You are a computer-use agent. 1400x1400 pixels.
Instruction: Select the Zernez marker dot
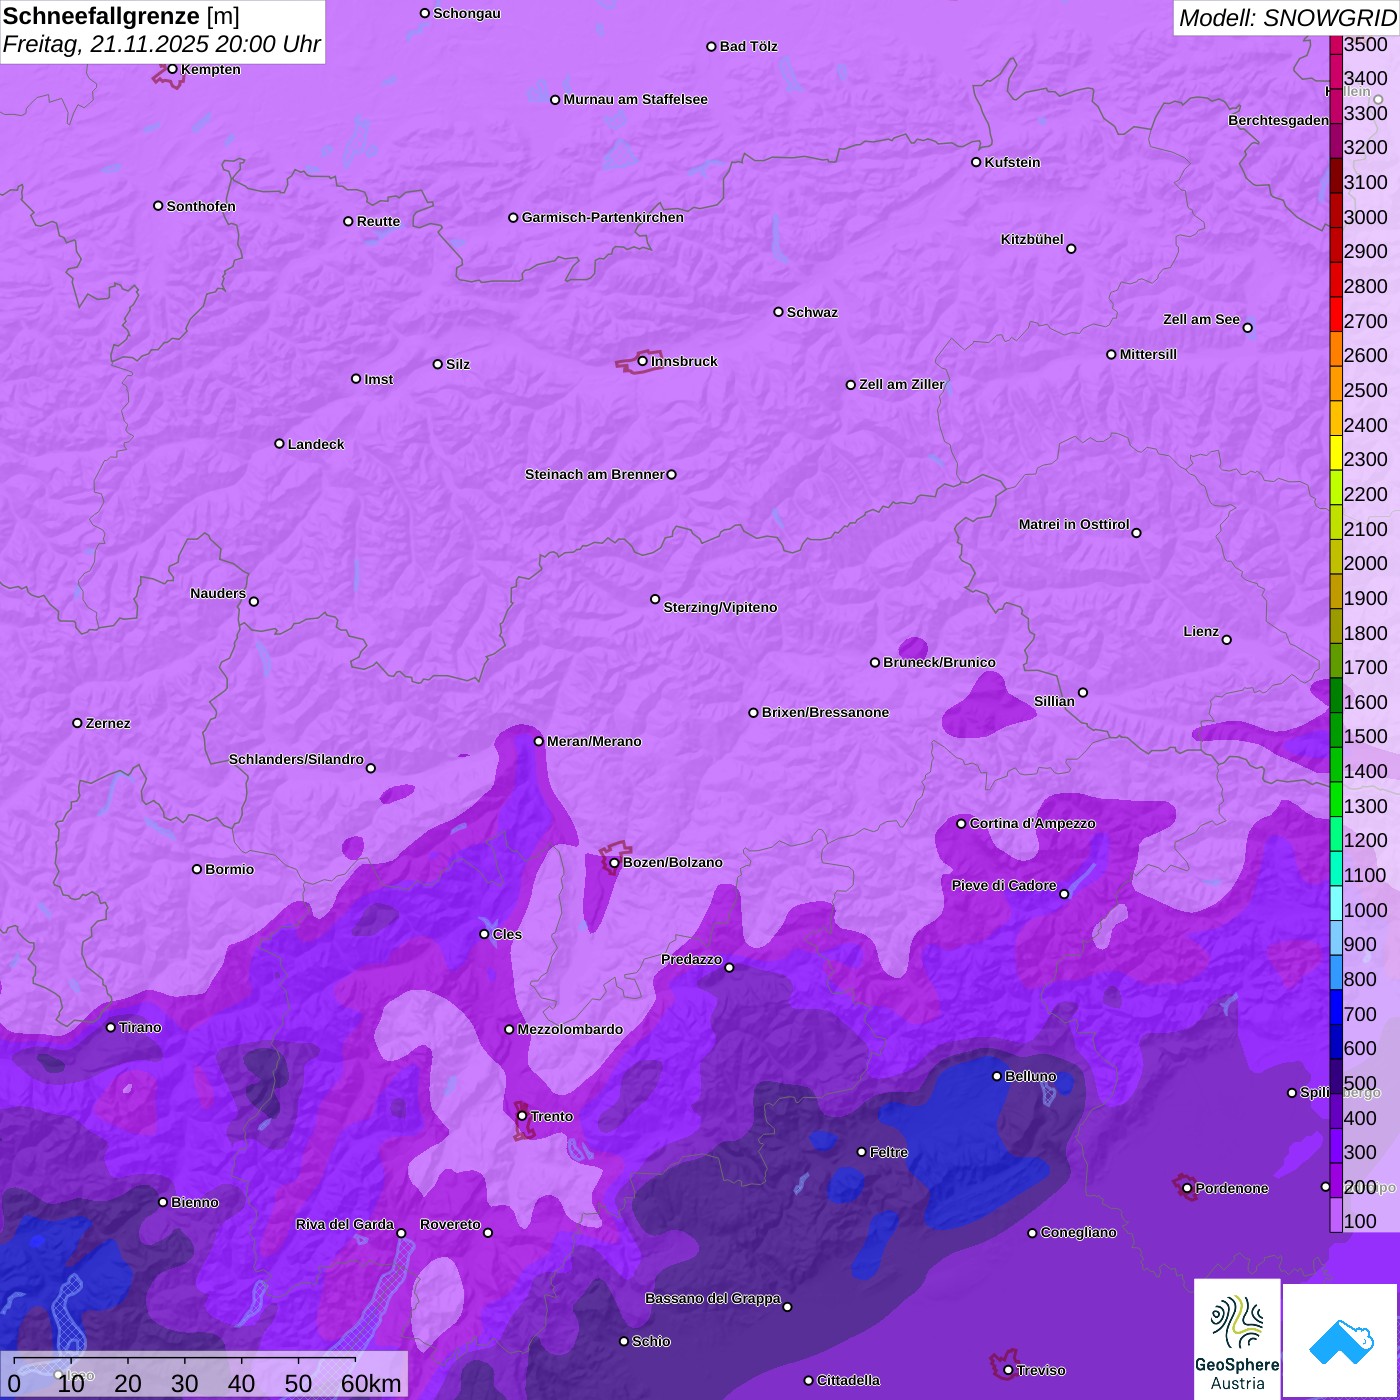[77, 723]
